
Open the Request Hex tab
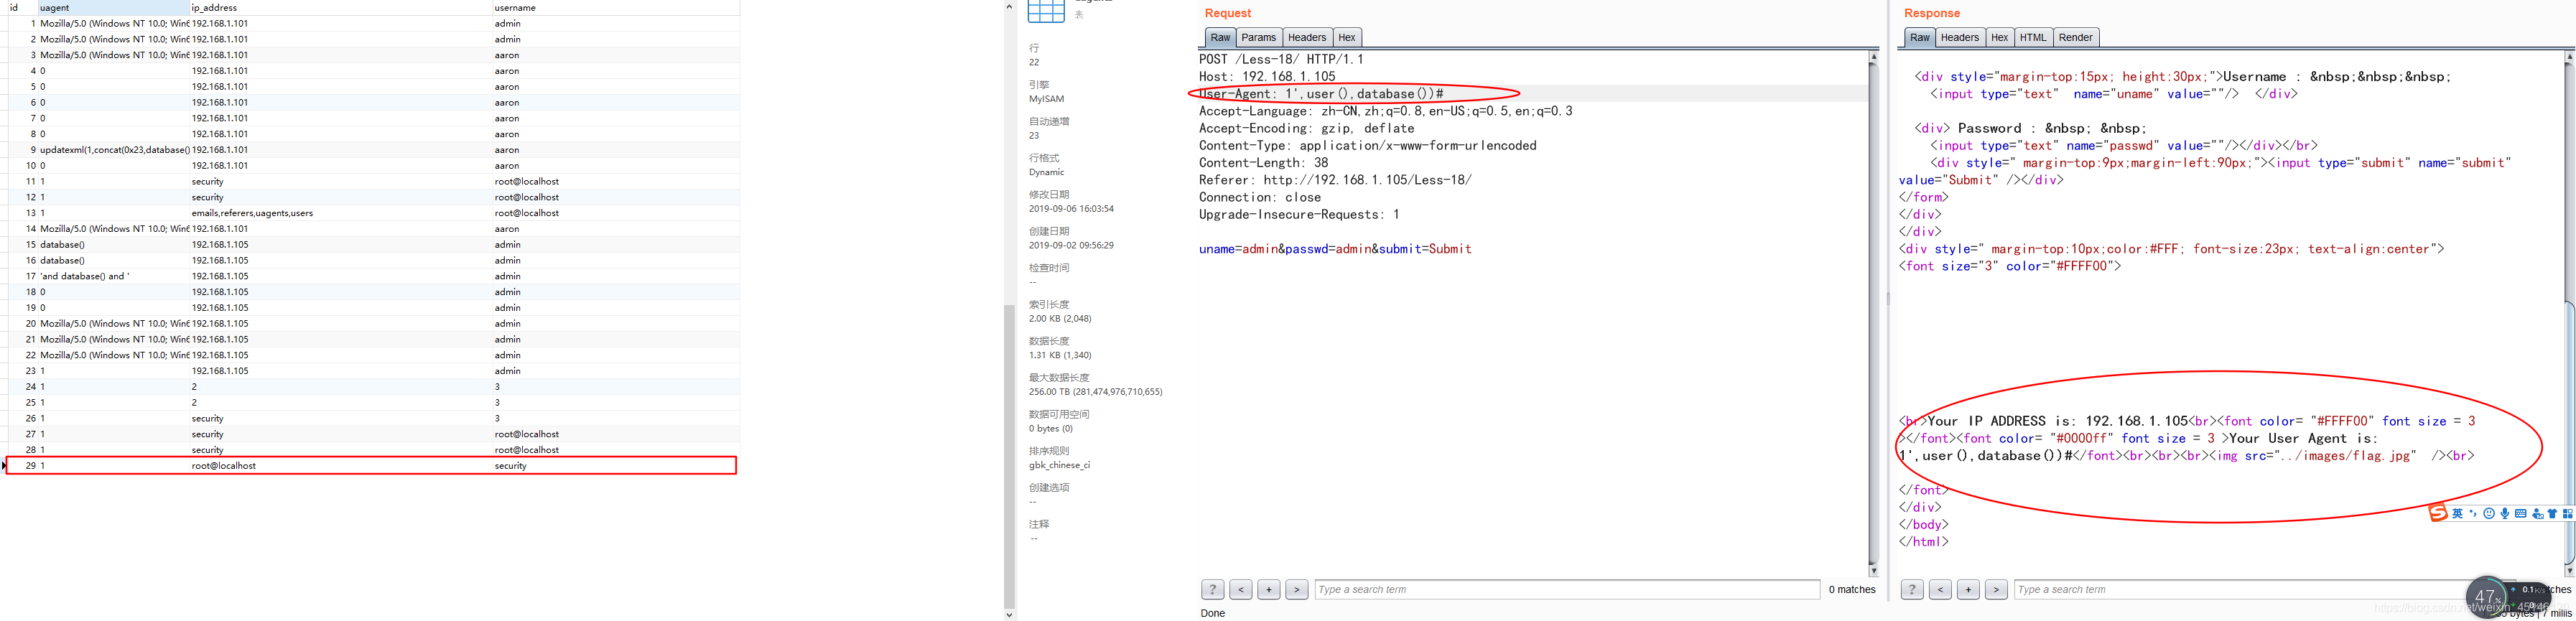(1346, 38)
